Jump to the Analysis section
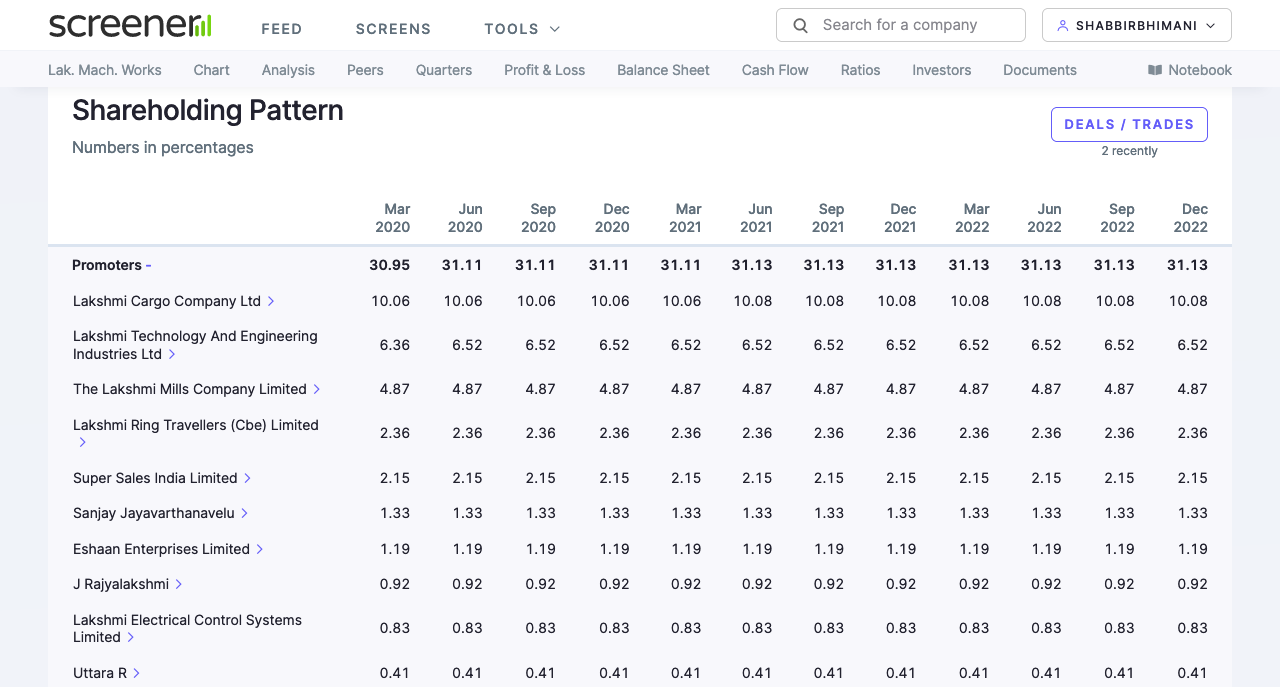Viewport: 1280px width, 687px height. tap(288, 70)
